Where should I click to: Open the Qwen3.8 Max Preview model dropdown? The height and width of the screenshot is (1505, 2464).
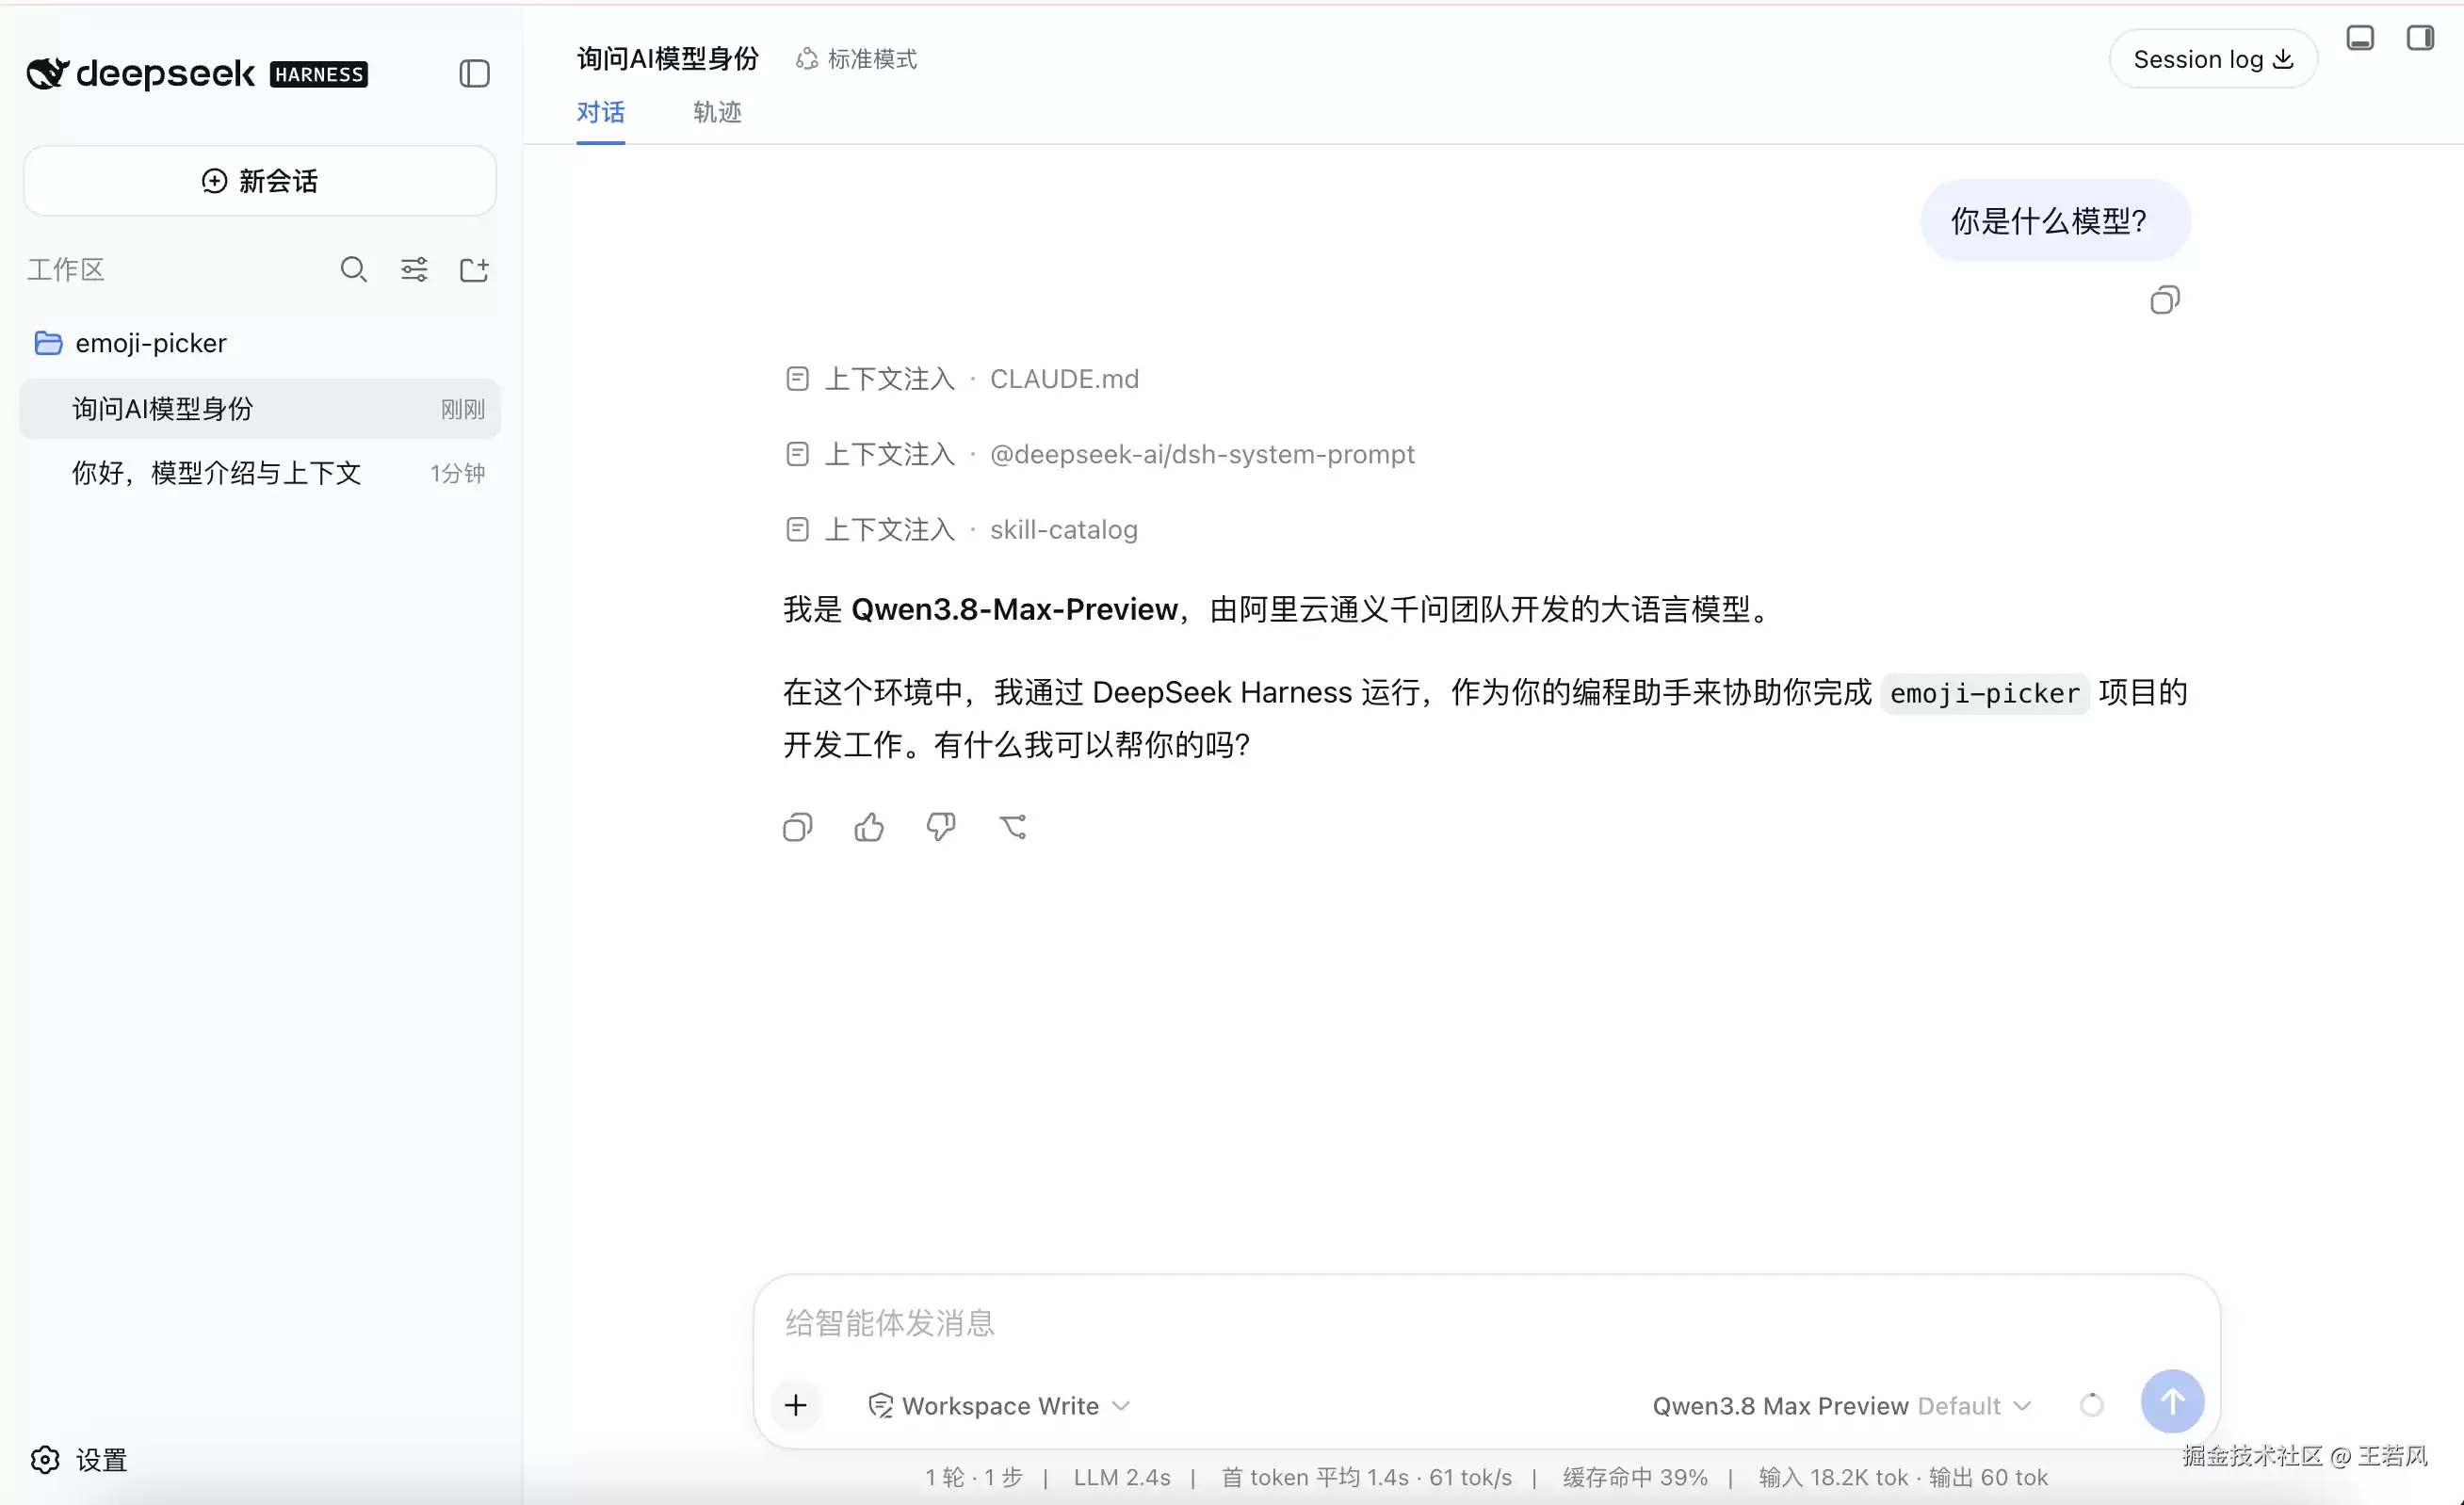[x=1841, y=1406]
